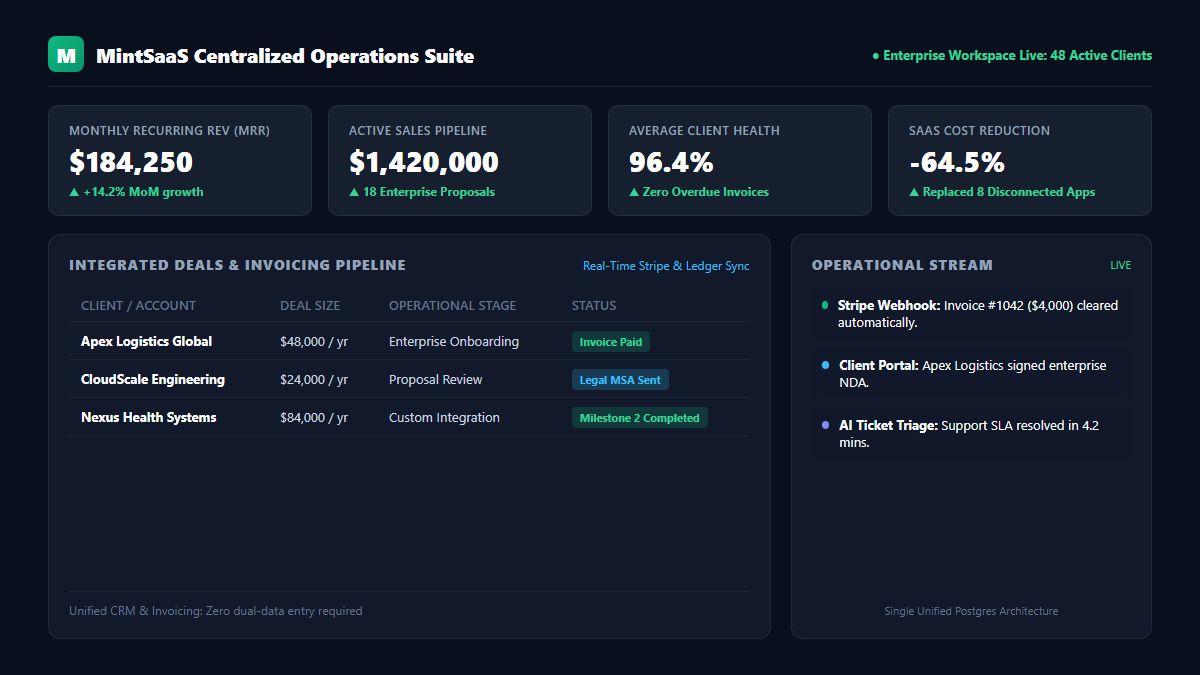Viewport: 1200px width, 675px height.
Task: Click the $24,000 / yr deal size
Action: 314,380
